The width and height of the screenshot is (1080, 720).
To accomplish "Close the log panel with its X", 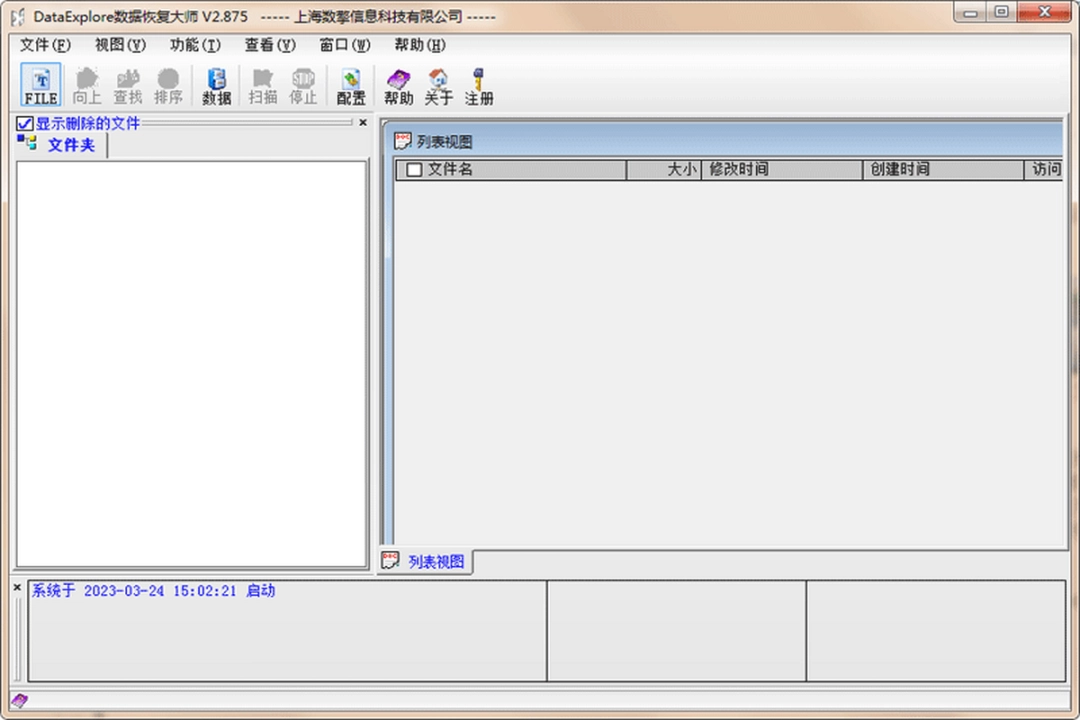I will (17, 587).
